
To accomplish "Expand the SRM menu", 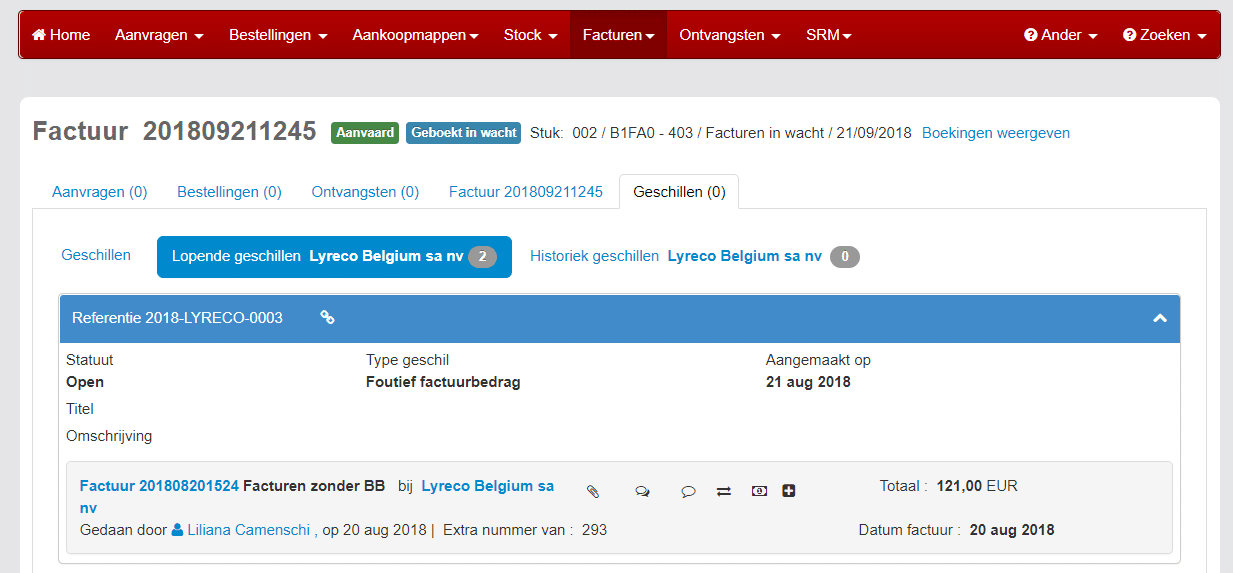I will point(829,35).
